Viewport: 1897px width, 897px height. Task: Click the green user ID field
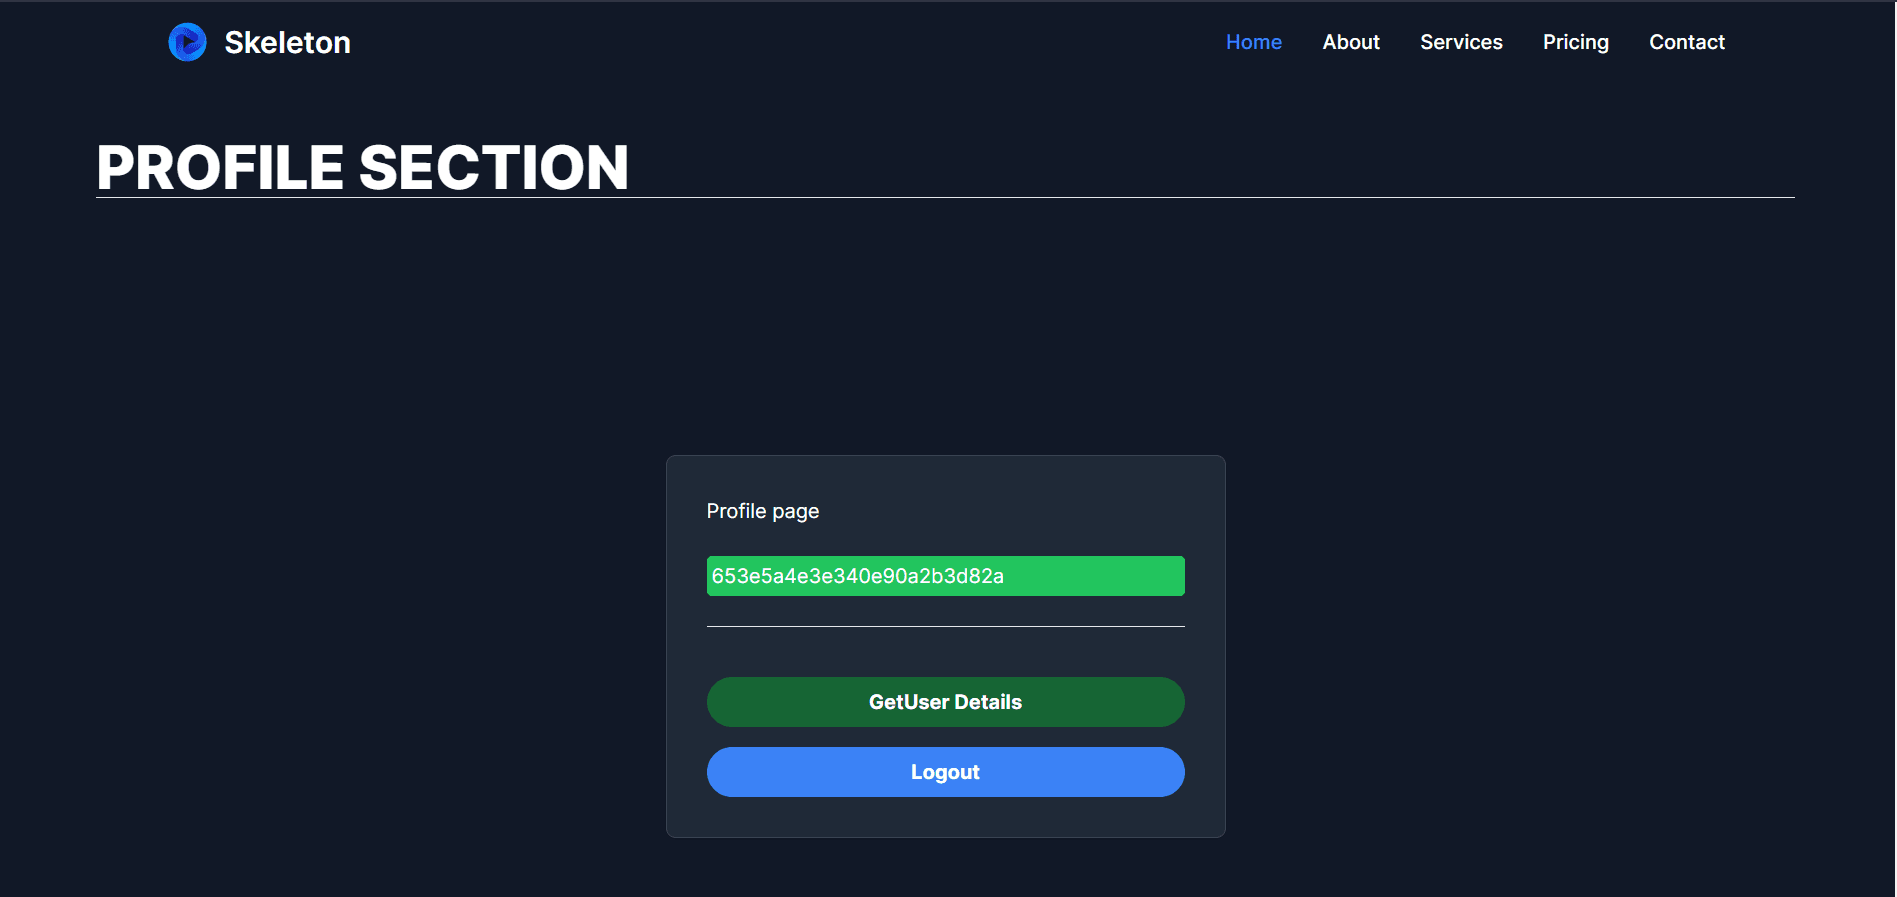click(x=945, y=576)
